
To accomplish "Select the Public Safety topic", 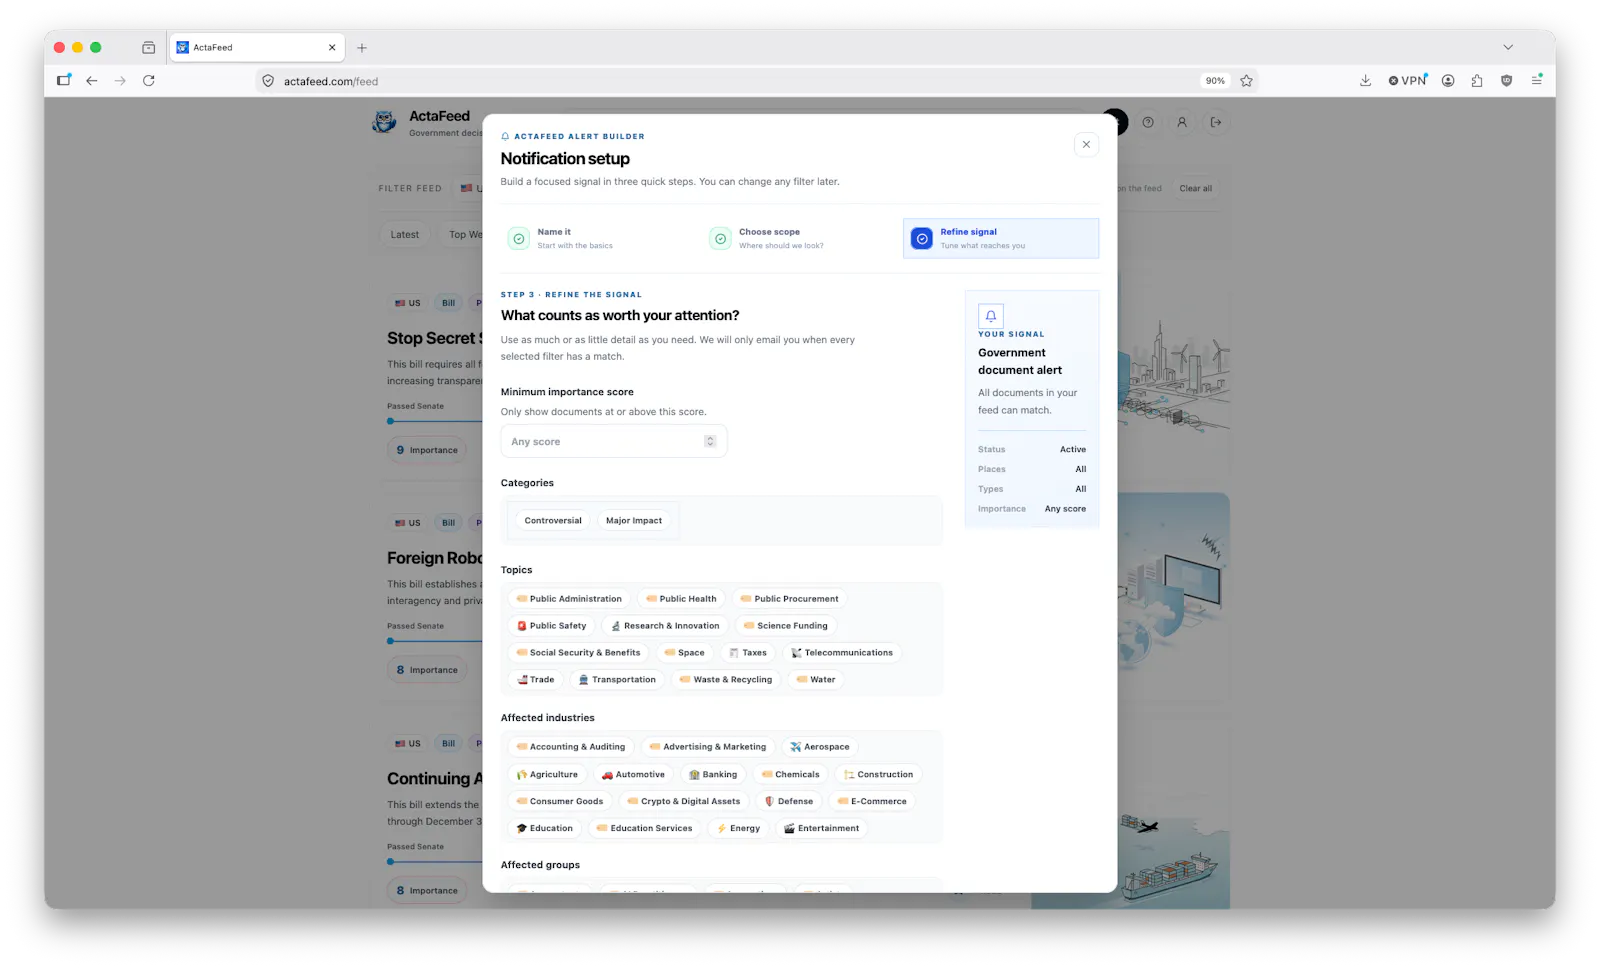I will [552, 625].
